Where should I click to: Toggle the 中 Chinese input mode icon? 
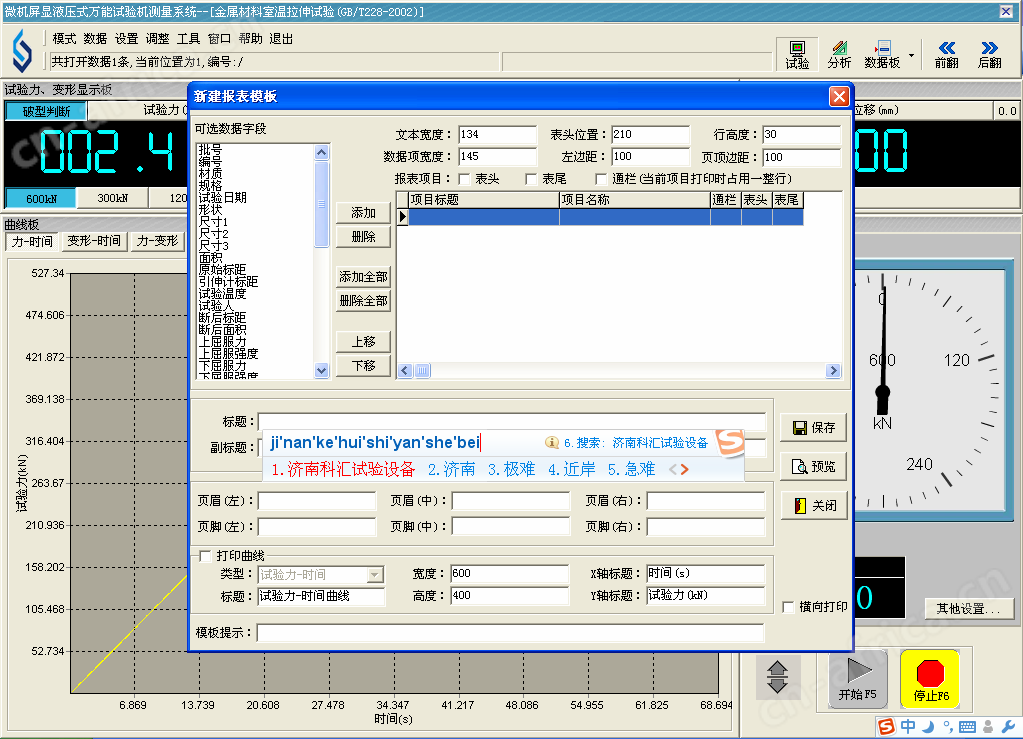coord(908,727)
